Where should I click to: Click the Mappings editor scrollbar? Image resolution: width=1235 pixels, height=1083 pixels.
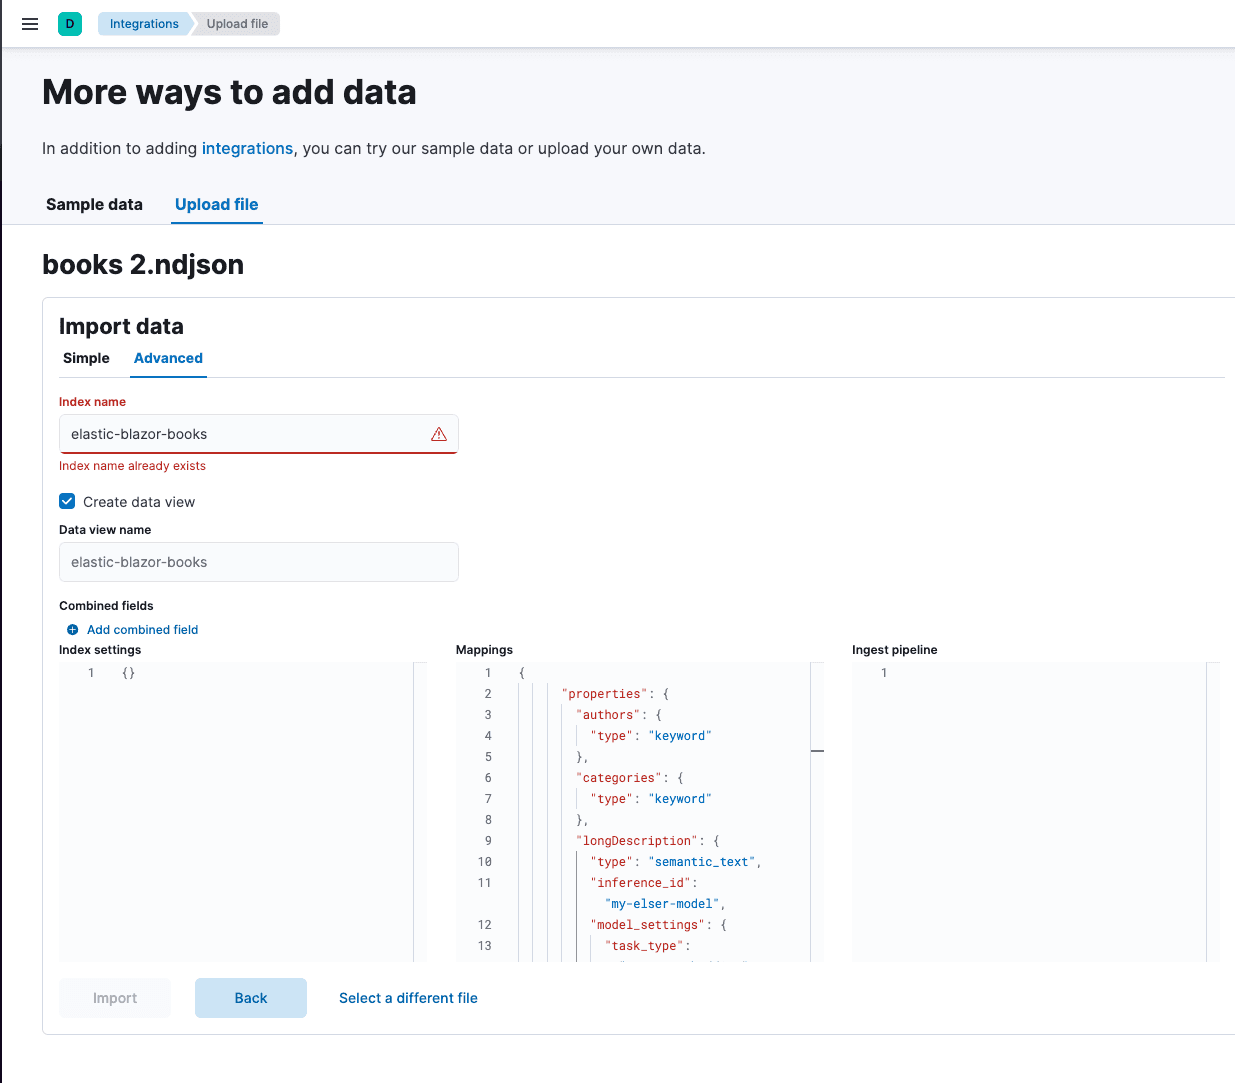[x=817, y=750]
